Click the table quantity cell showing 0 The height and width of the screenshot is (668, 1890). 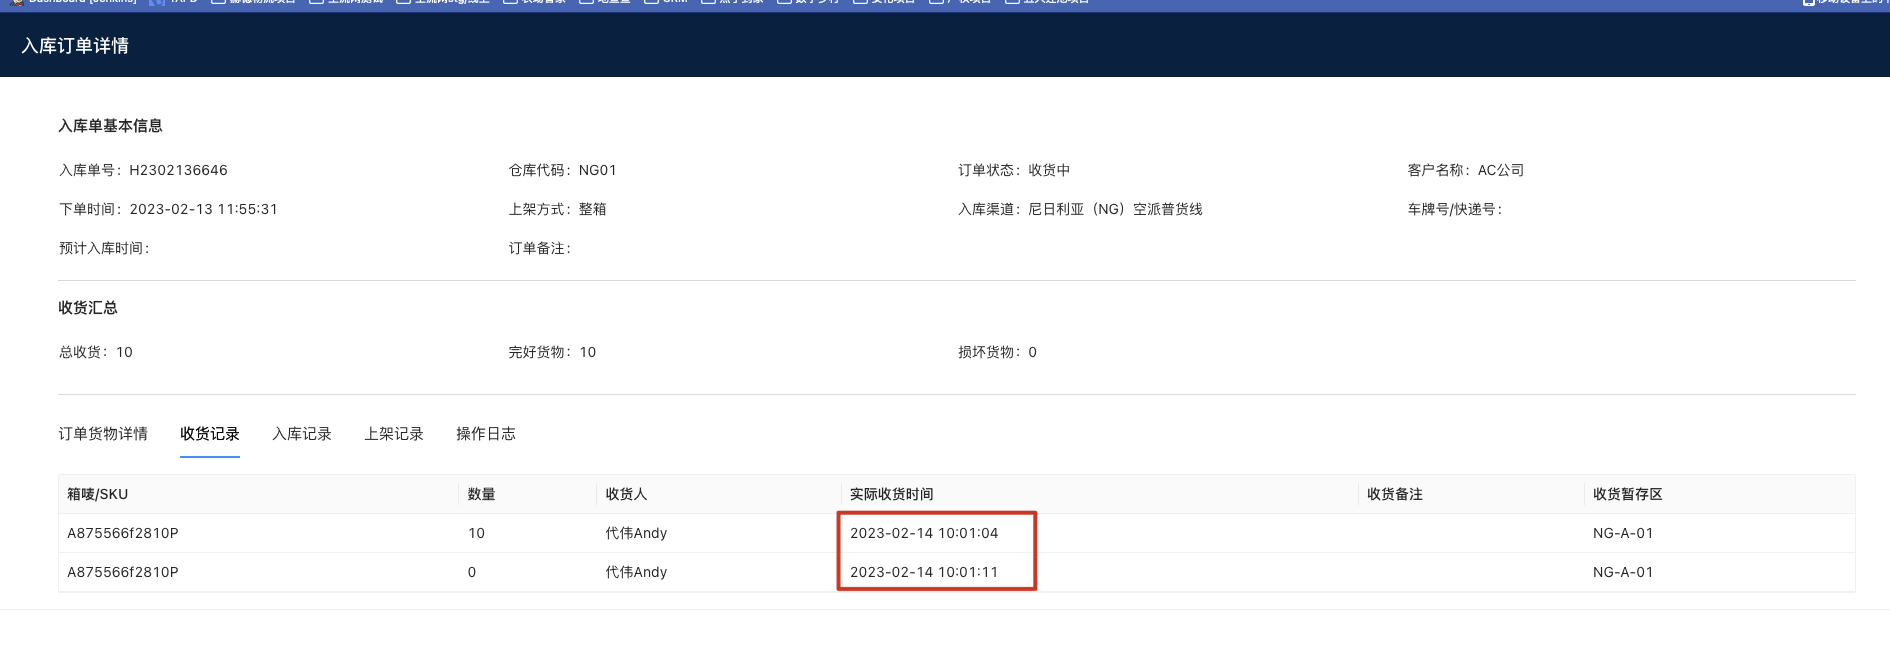coord(472,572)
